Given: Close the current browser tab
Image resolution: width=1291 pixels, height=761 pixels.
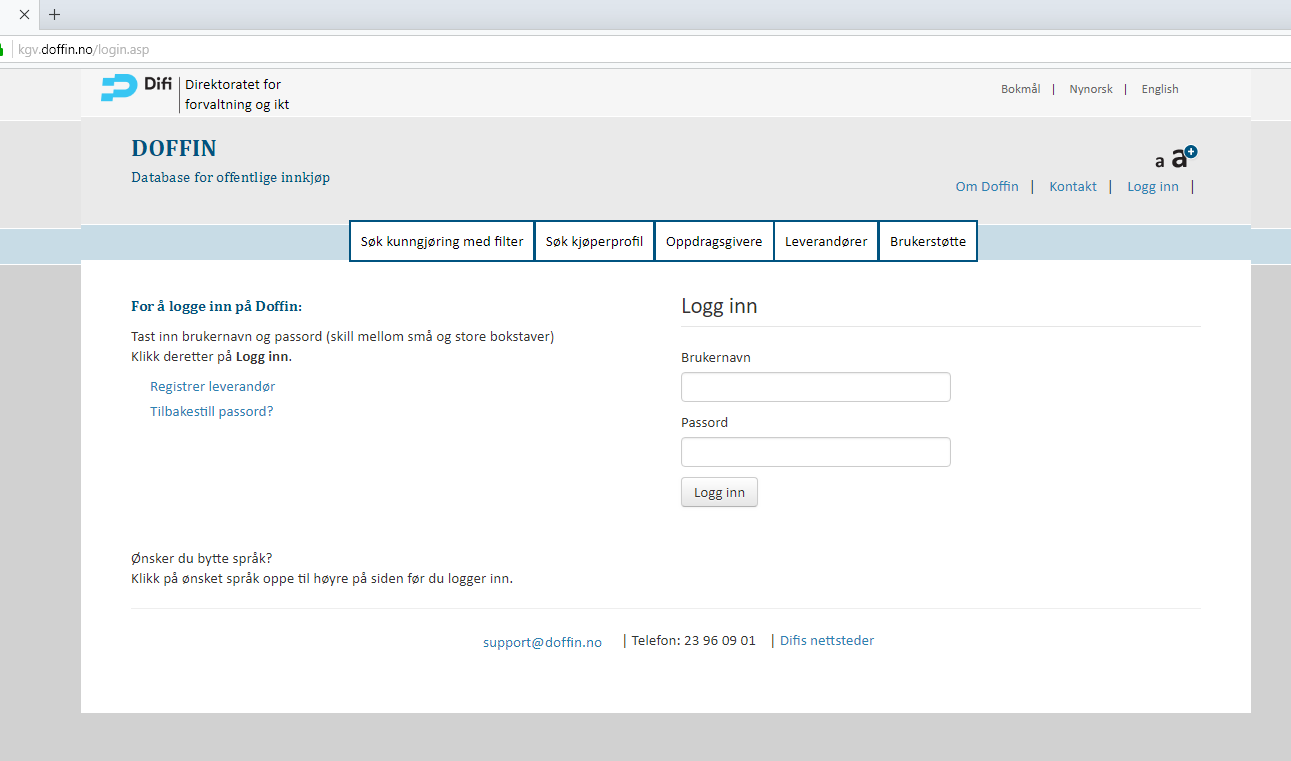Looking at the screenshot, I should click(25, 15).
